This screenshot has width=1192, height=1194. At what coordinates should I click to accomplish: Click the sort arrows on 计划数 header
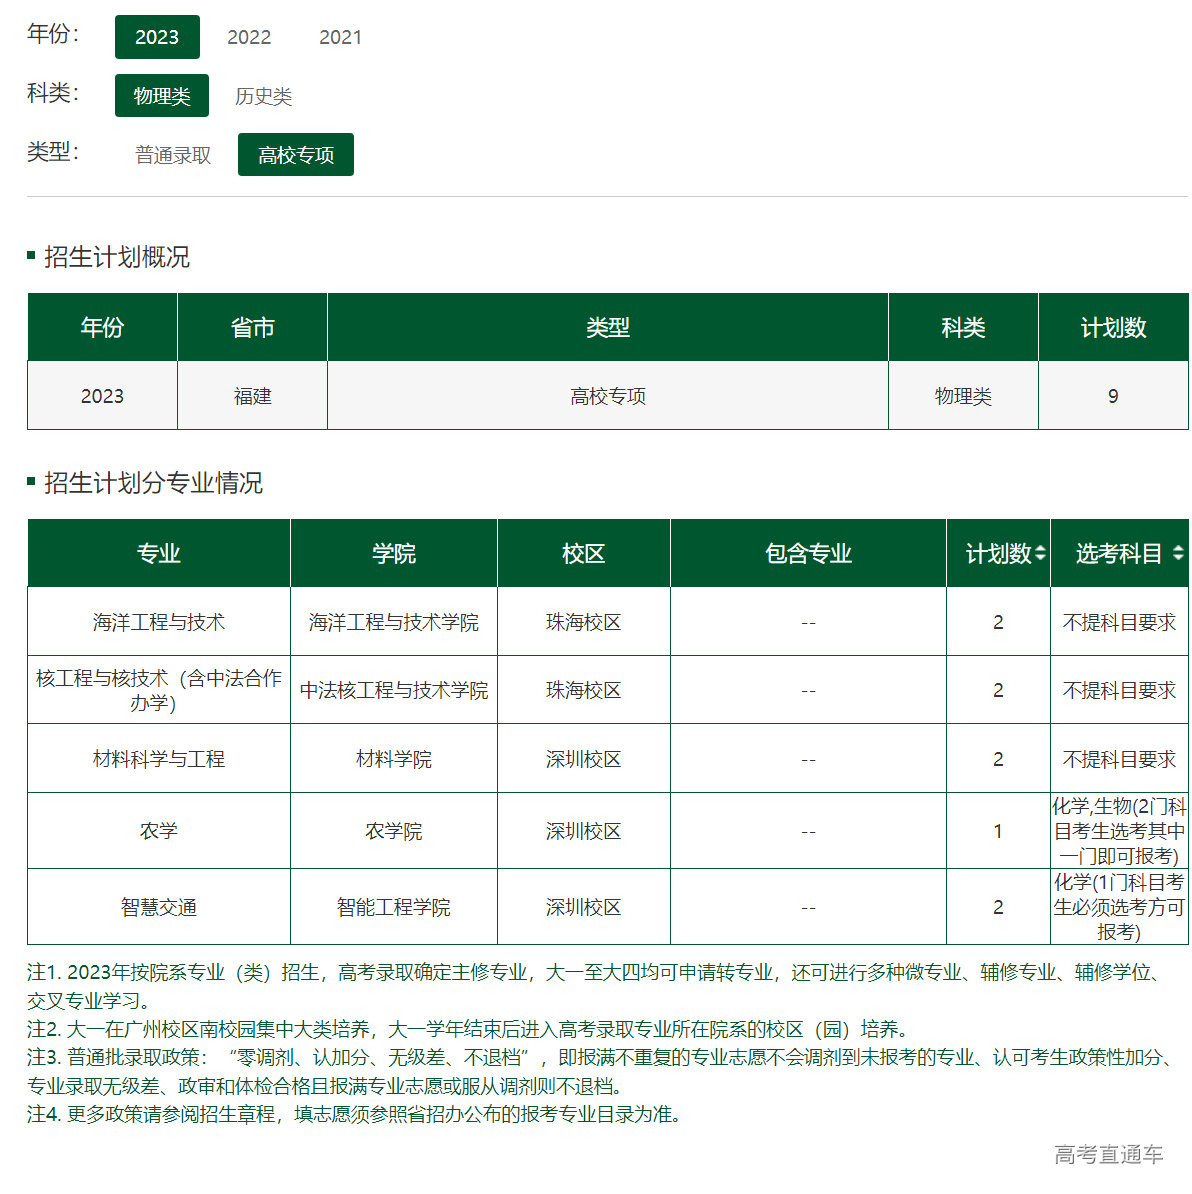1040,551
